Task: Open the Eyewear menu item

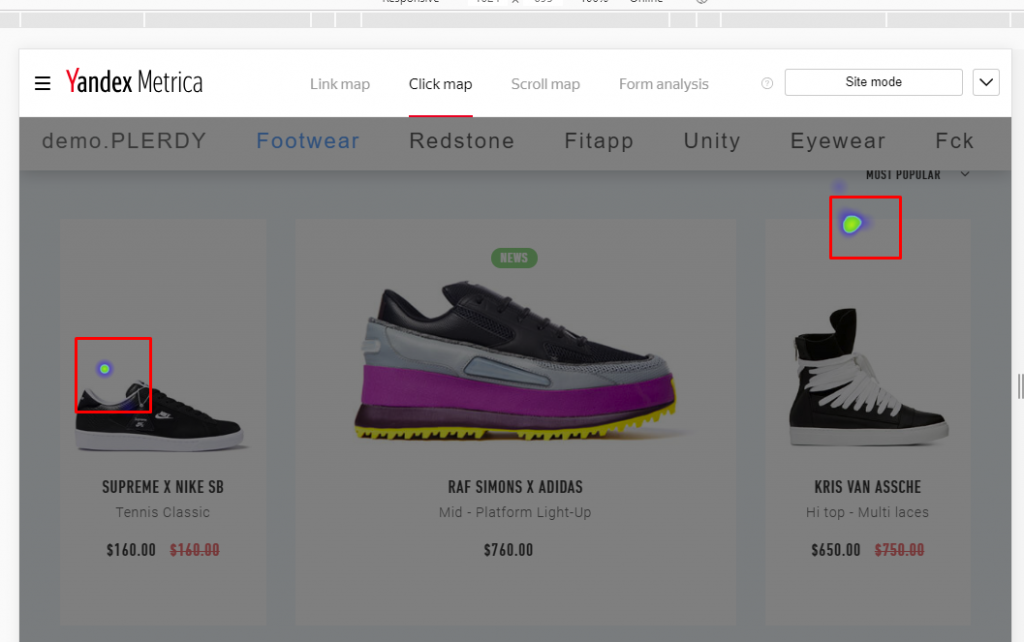Action: coord(838,141)
